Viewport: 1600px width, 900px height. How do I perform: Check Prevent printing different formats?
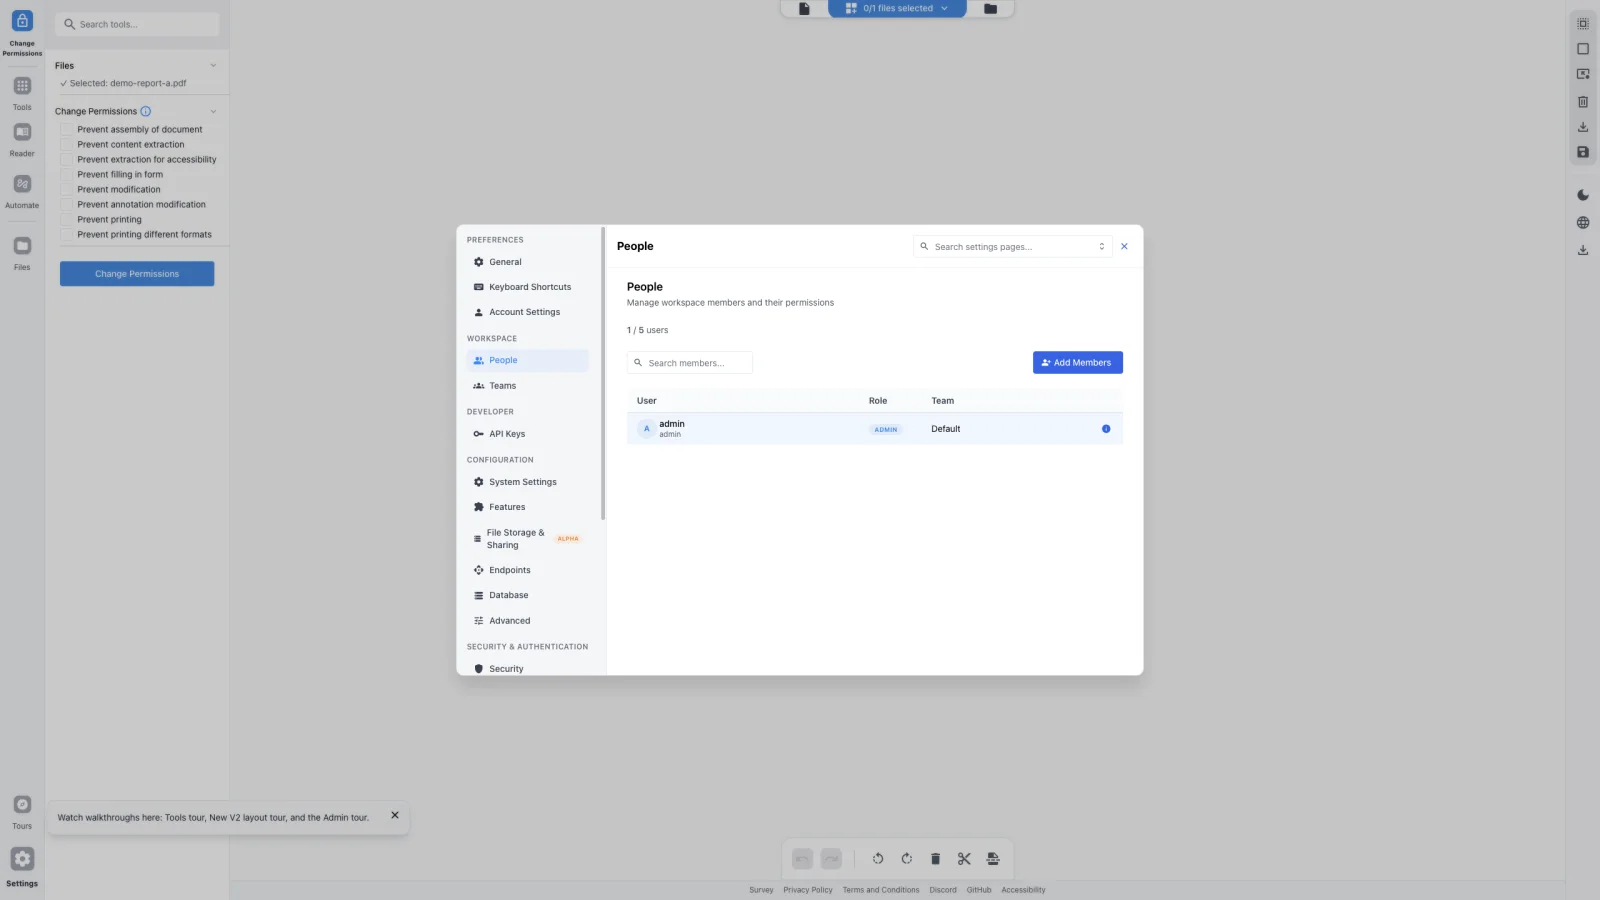coord(67,234)
